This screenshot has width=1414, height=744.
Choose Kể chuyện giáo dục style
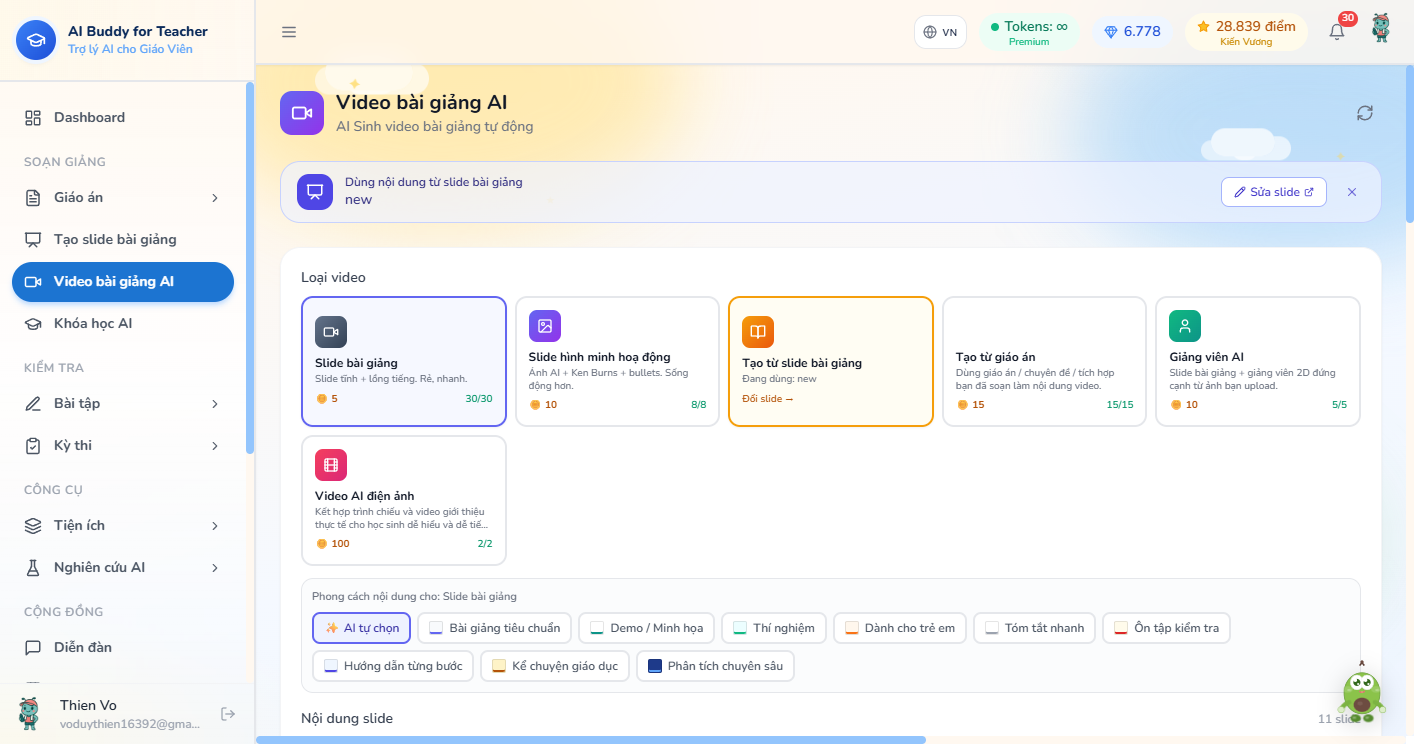pos(555,666)
